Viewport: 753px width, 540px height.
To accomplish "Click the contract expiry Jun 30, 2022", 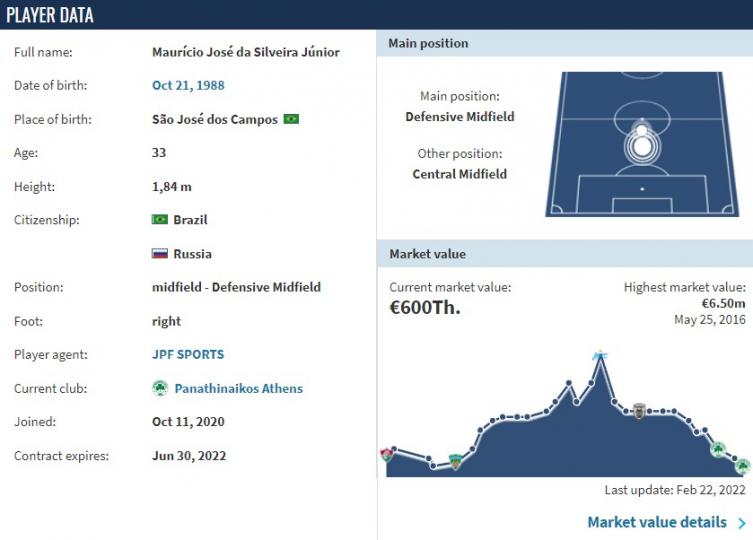I will pos(189,455).
